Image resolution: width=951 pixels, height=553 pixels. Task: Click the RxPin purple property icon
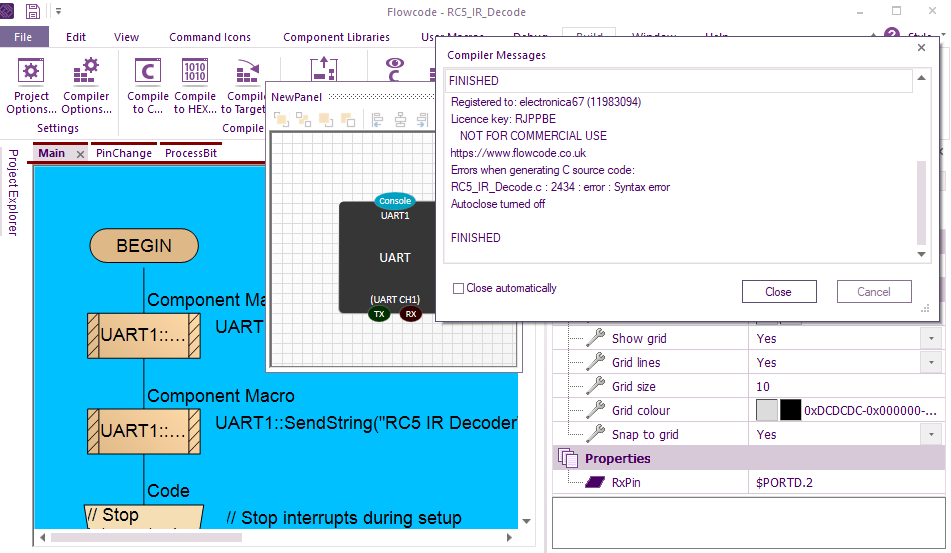pos(595,482)
